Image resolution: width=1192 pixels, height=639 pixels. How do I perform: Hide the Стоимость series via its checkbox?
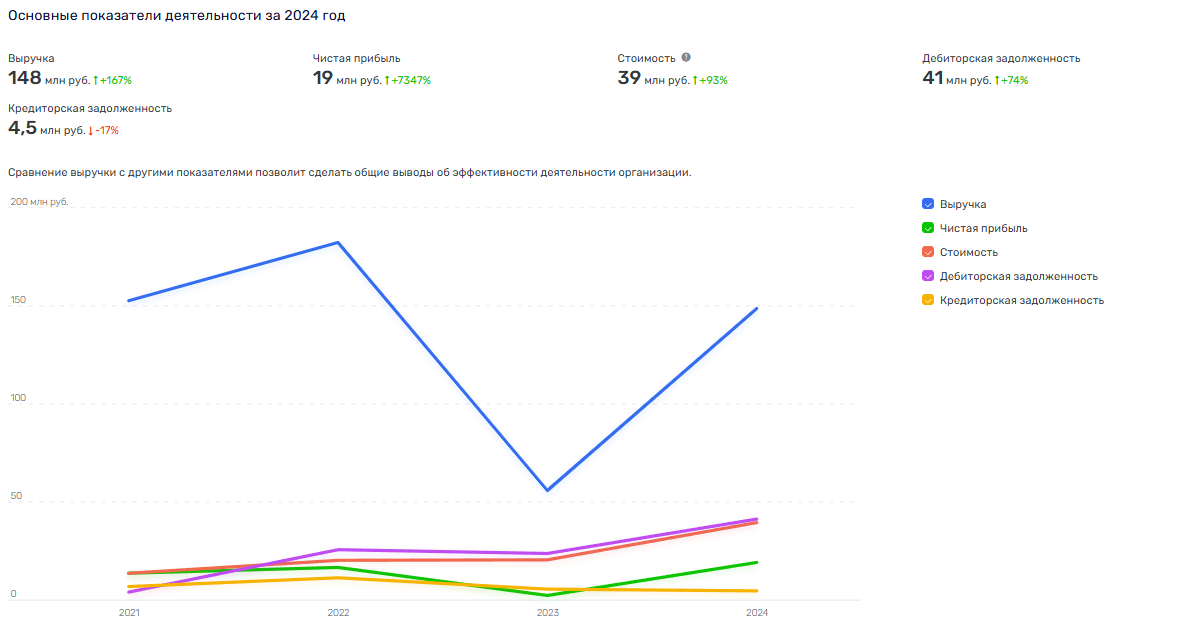pyautogui.click(x=928, y=252)
